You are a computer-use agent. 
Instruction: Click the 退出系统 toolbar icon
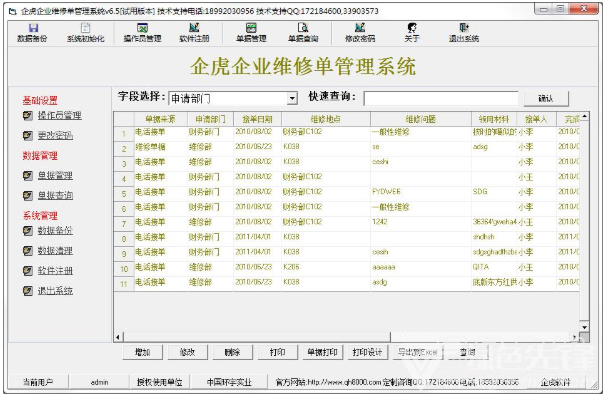coord(463,32)
